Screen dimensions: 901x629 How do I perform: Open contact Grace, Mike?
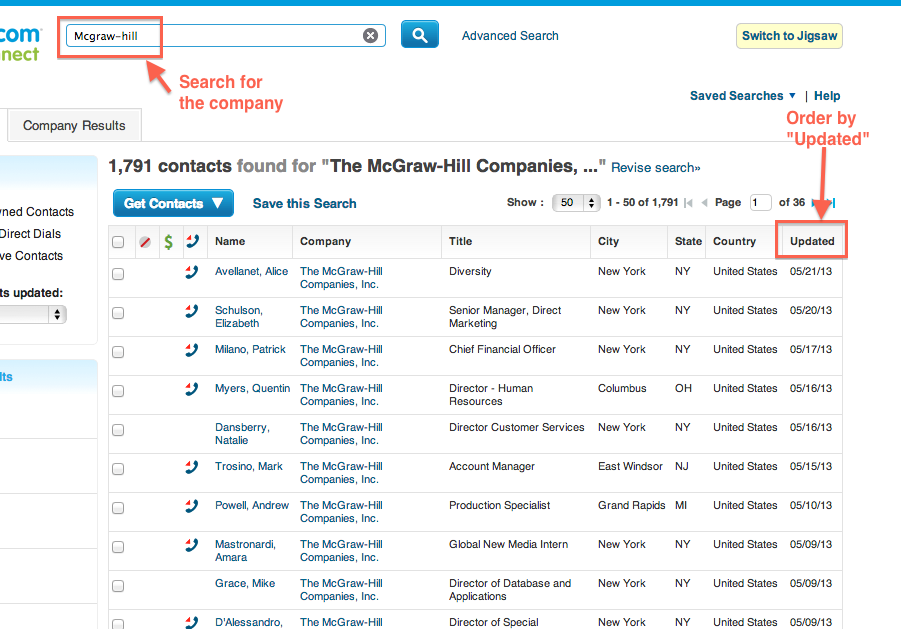[245, 583]
